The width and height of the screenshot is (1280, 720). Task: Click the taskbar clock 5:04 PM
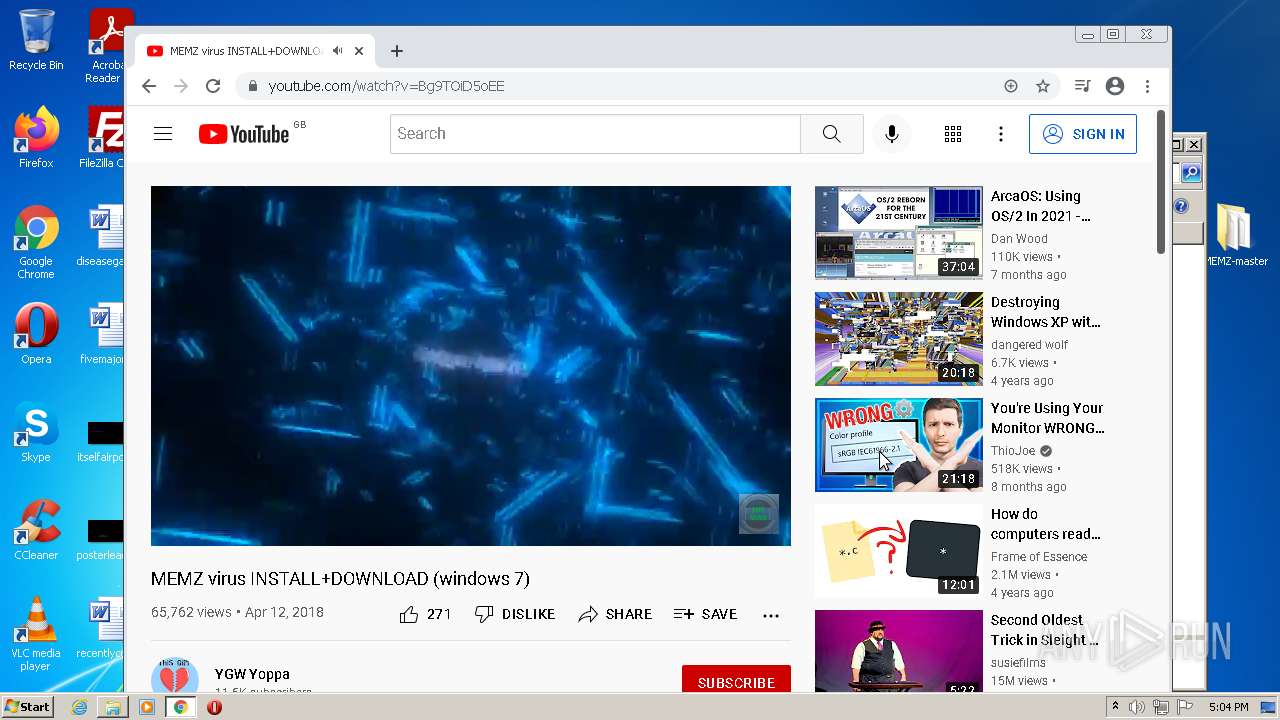point(1228,707)
